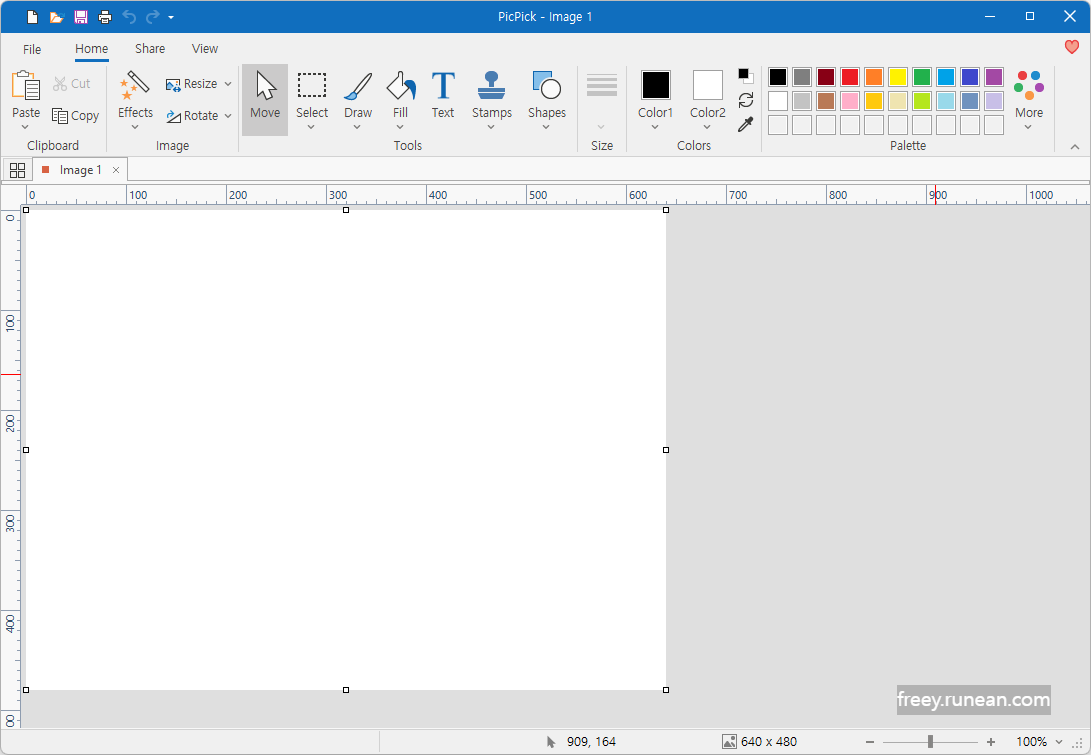Click the 640 x 480 image size readout
Viewport: 1091px width, 755px height.
[x=760, y=742]
